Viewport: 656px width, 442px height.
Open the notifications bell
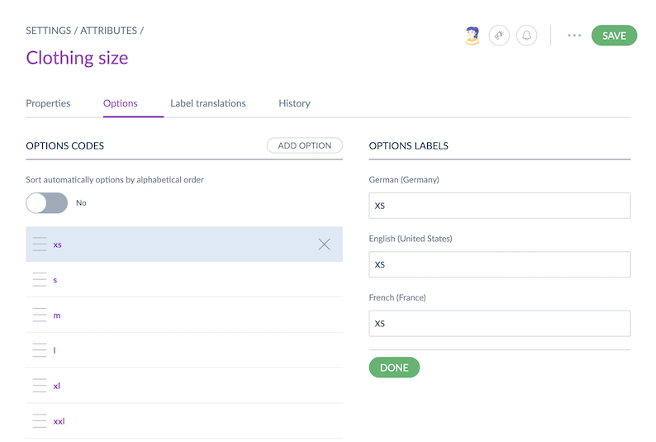tap(526, 36)
